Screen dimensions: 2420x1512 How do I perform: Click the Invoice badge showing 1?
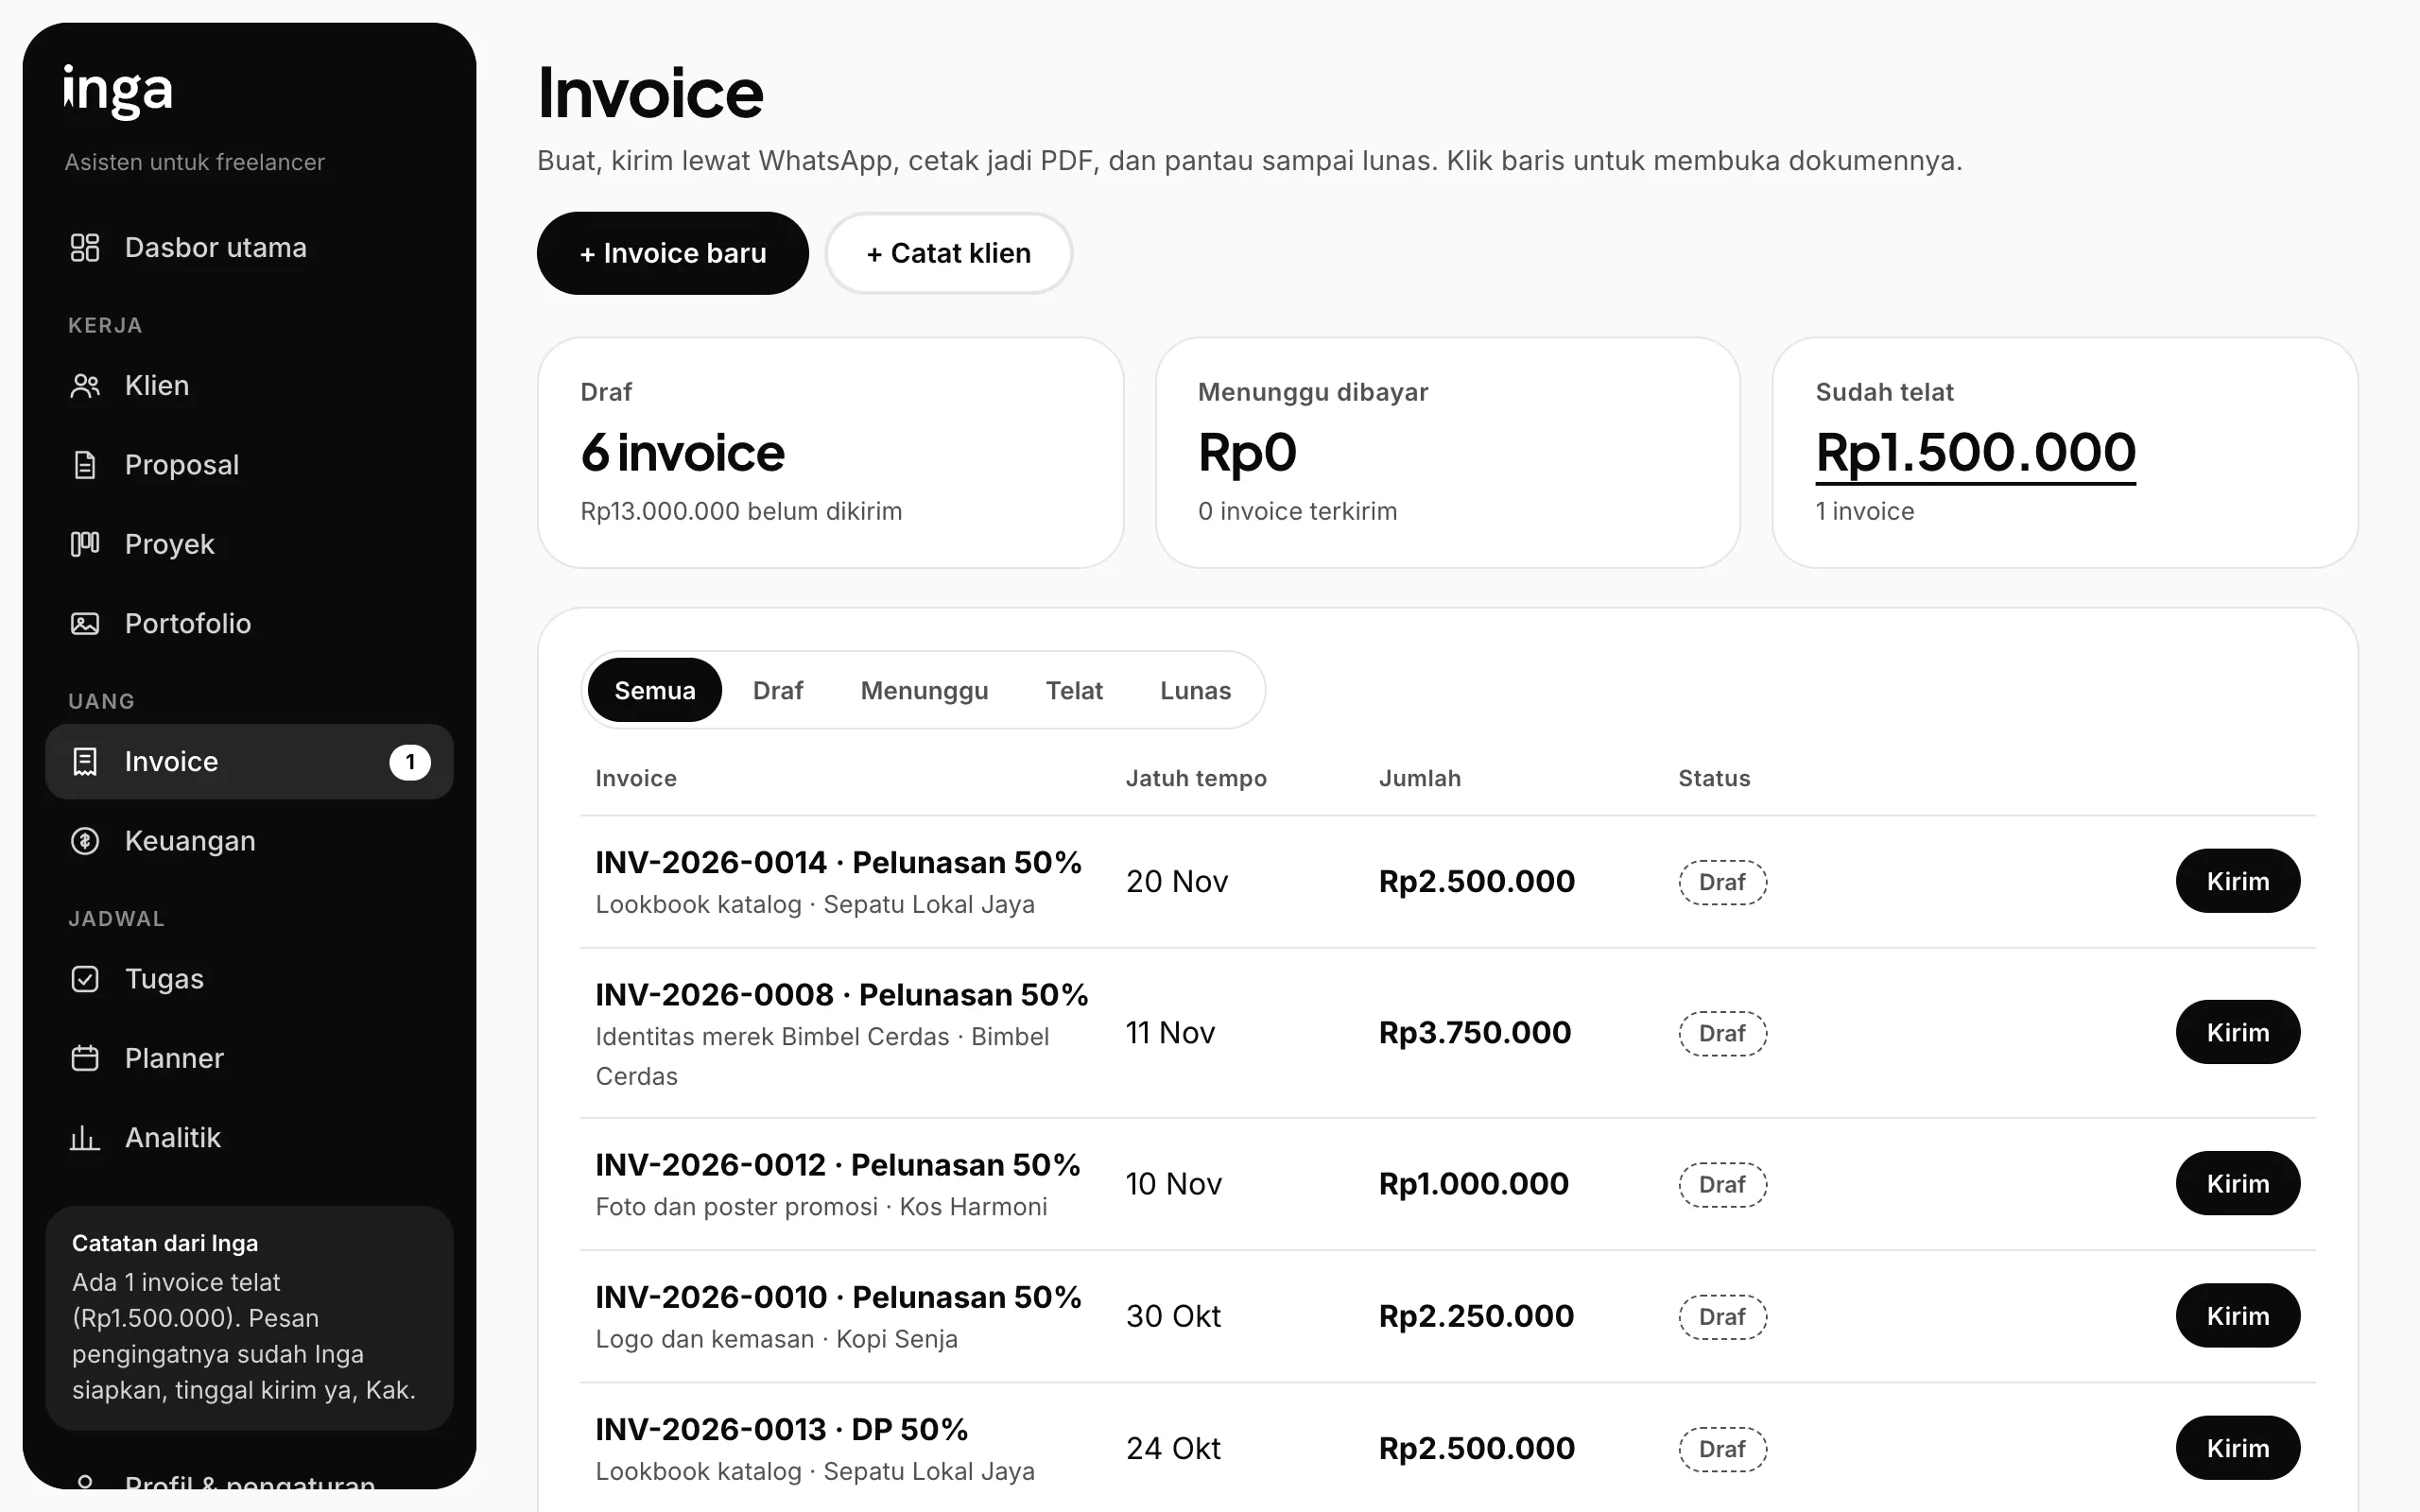(x=410, y=762)
